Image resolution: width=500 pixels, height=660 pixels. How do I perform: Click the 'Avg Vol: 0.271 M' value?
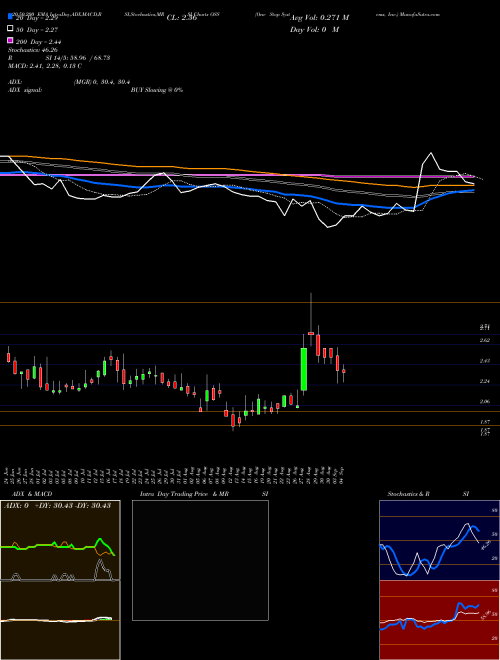(319, 18)
